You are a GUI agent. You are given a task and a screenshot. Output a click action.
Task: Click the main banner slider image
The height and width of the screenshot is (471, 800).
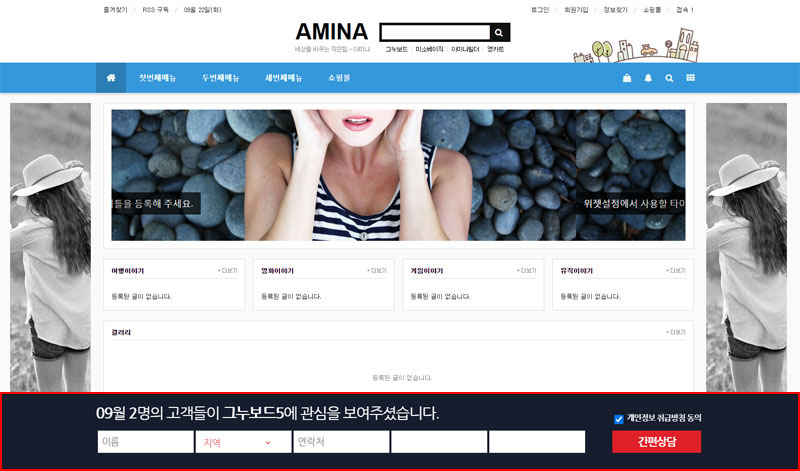(398, 175)
